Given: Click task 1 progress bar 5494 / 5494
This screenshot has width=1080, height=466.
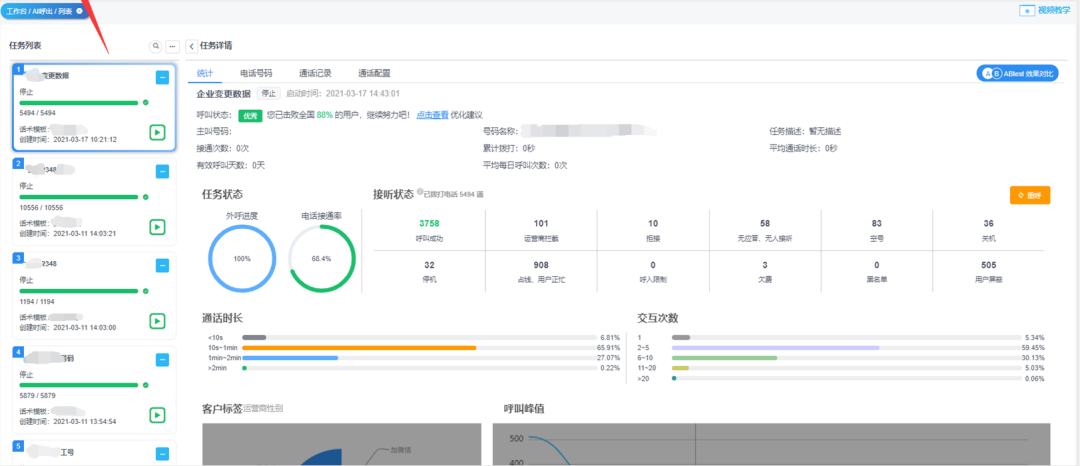Looking at the screenshot, I should coord(79,103).
